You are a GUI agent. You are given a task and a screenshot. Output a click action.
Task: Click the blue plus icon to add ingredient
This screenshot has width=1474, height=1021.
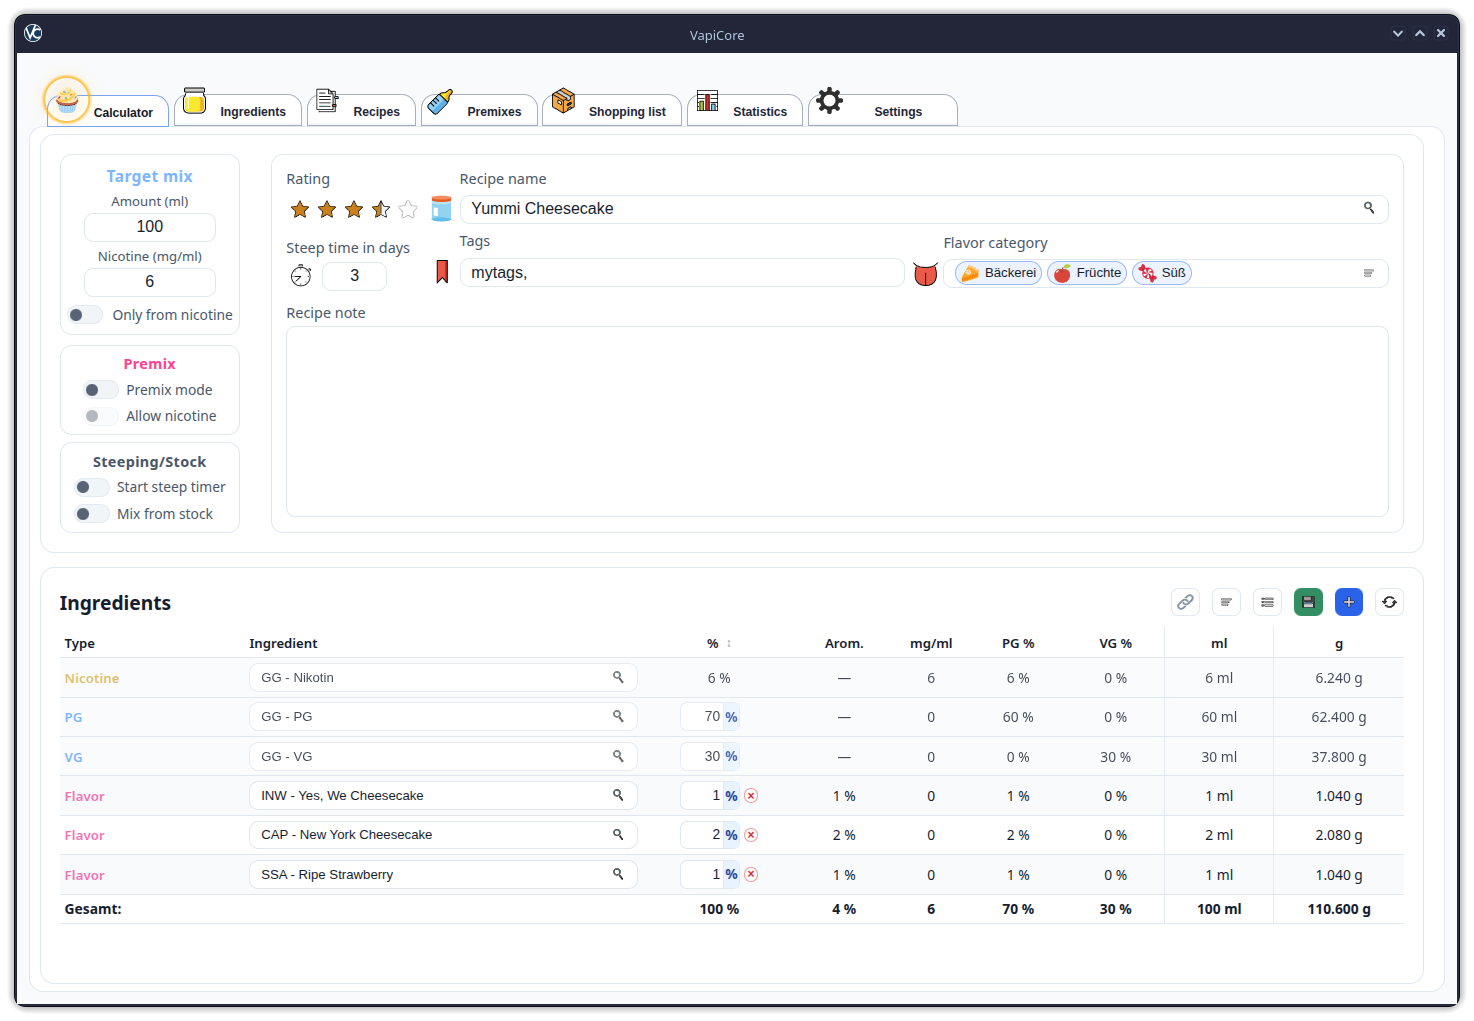pyautogui.click(x=1349, y=602)
